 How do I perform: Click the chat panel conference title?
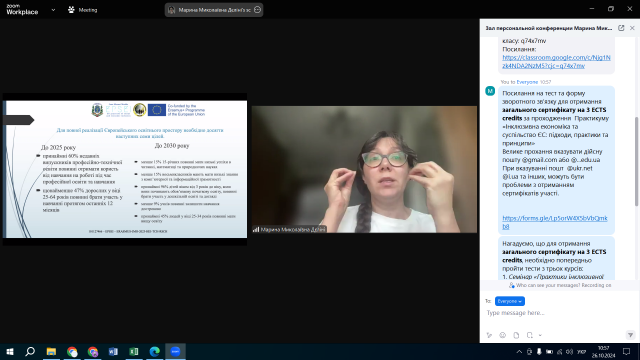point(548,28)
